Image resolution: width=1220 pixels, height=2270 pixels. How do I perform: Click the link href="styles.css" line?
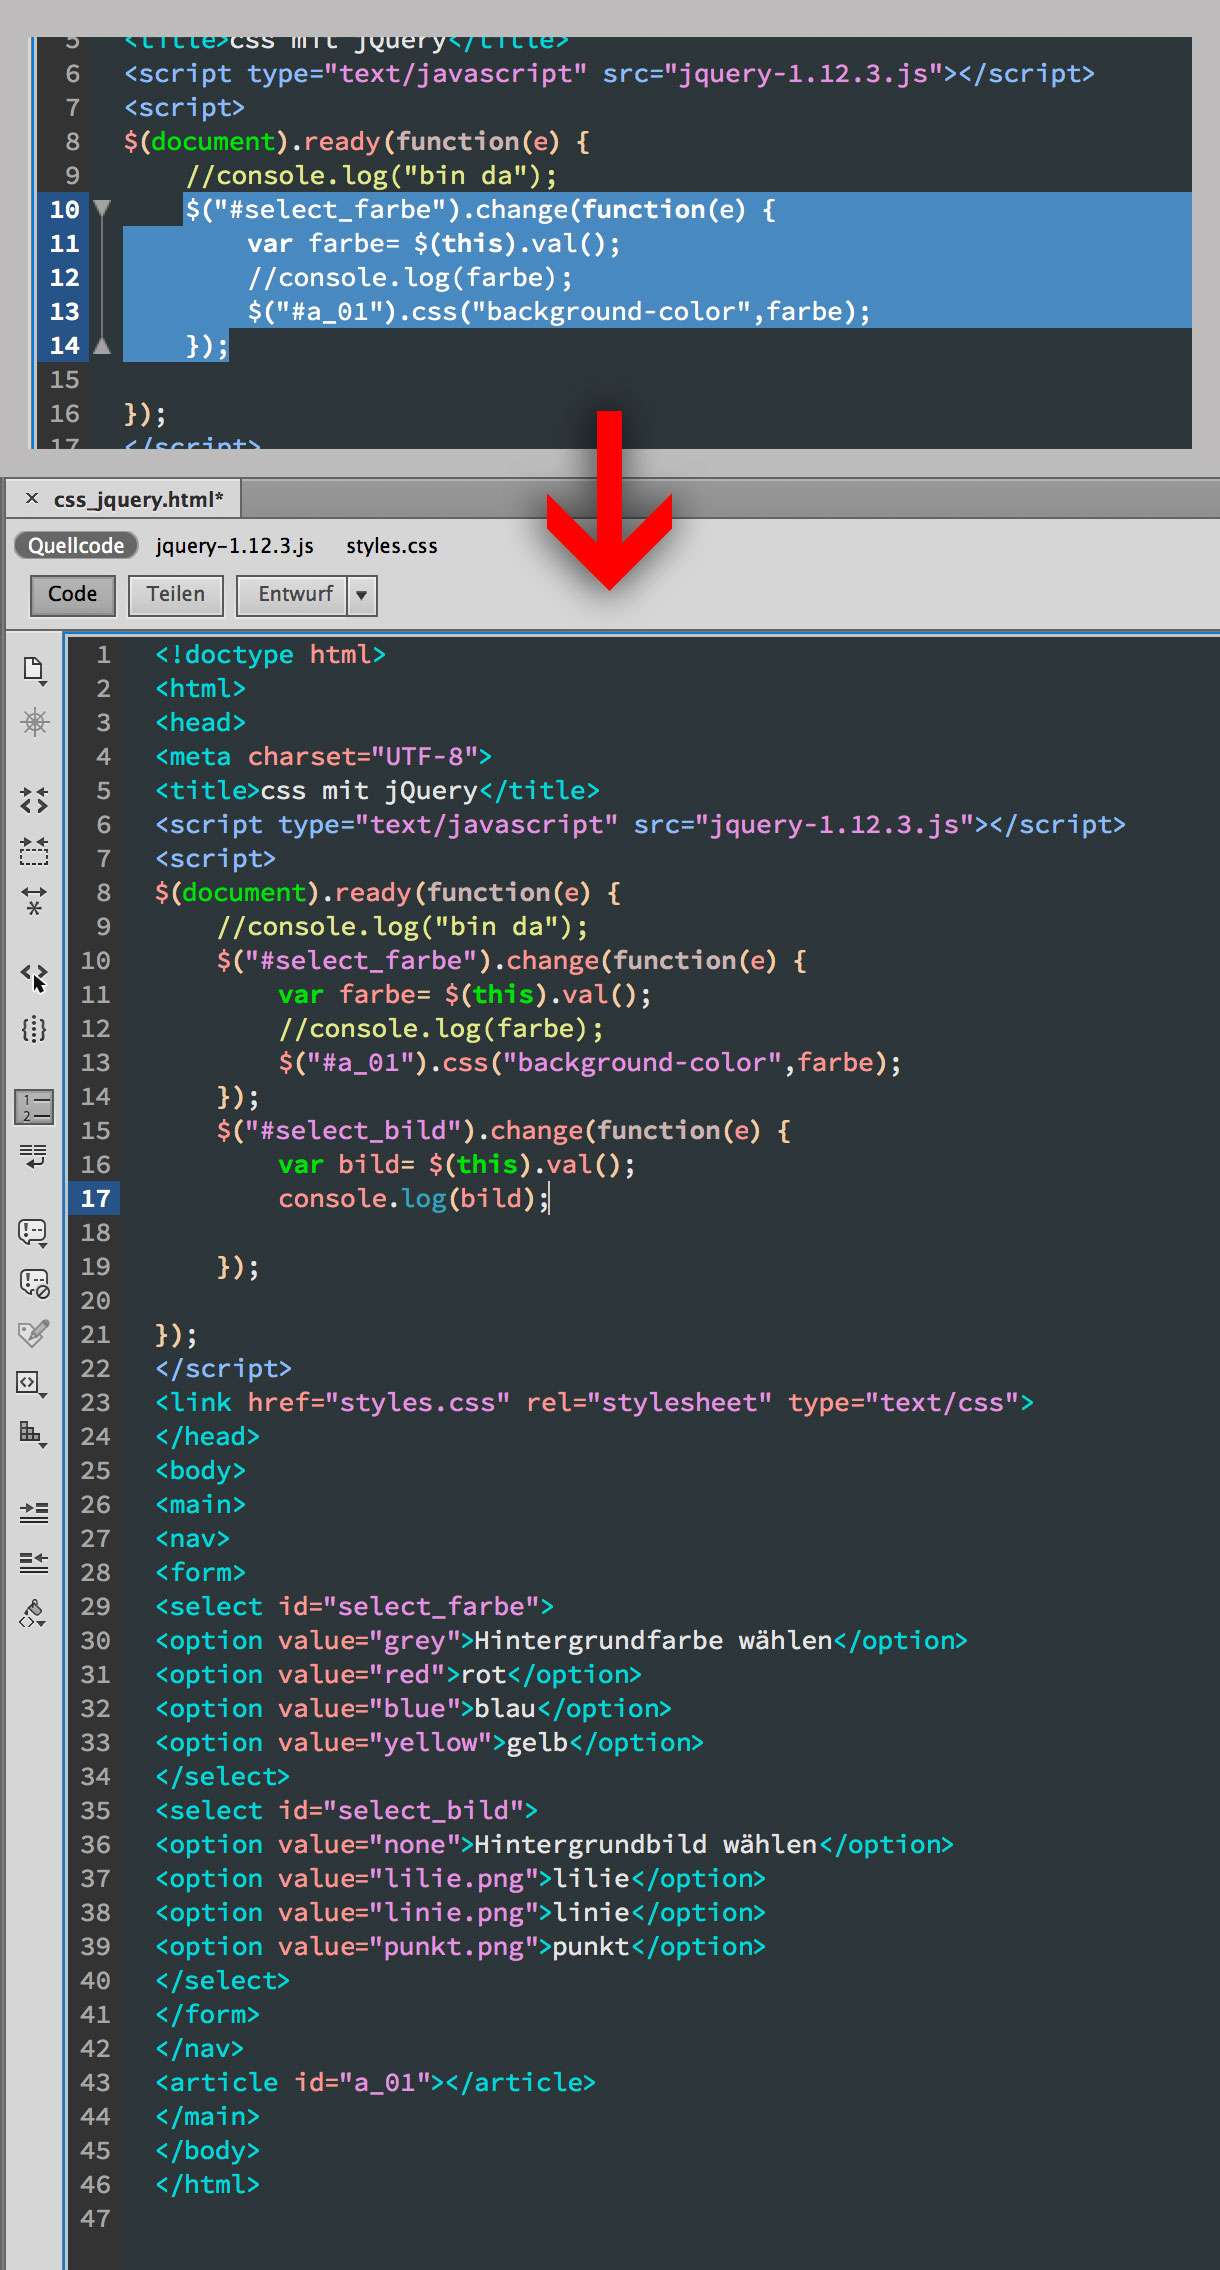[594, 1402]
